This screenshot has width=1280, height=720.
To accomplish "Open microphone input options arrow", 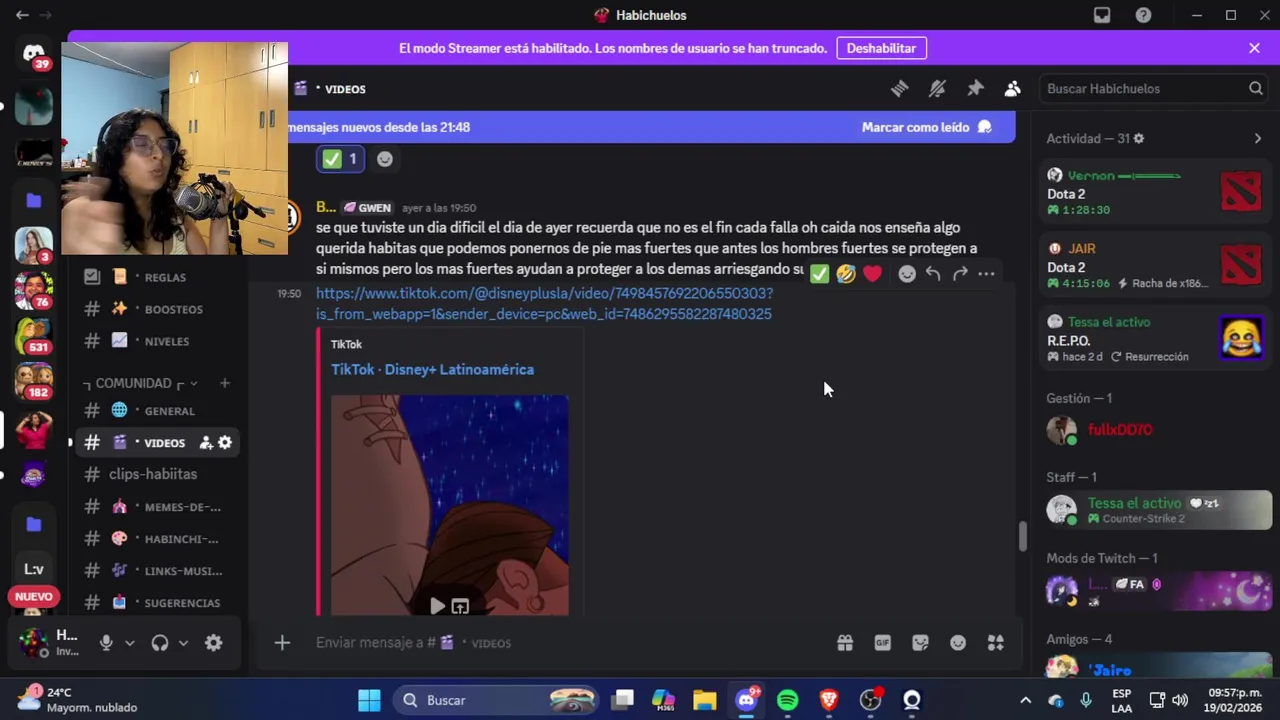I will (x=129, y=643).
